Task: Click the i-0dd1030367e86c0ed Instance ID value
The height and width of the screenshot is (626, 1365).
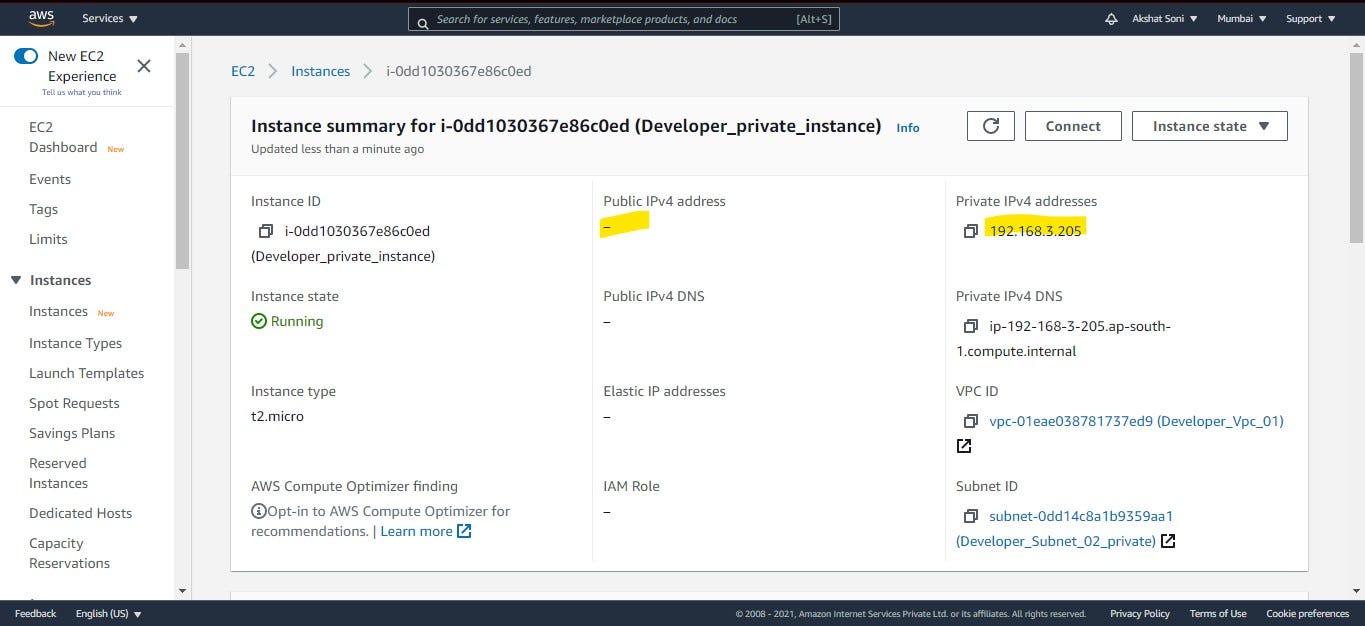Action: pyautogui.click(x=357, y=231)
